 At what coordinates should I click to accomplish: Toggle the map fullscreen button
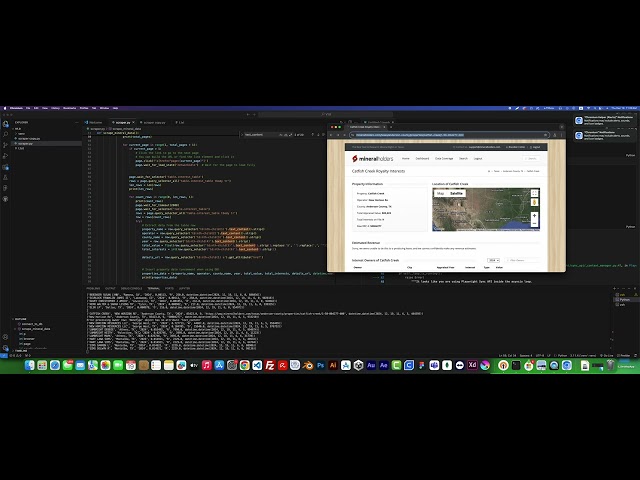point(534,193)
